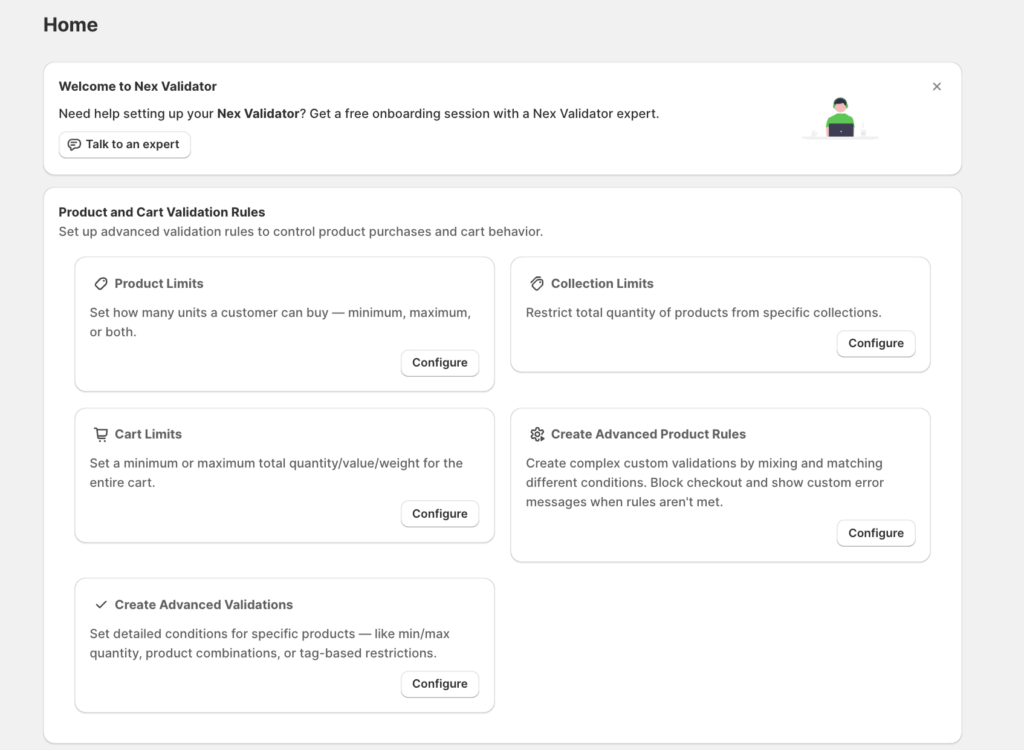Image resolution: width=1024 pixels, height=750 pixels.
Task: Click 'Set a minimum or maximum total' description
Action: tap(276, 473)
